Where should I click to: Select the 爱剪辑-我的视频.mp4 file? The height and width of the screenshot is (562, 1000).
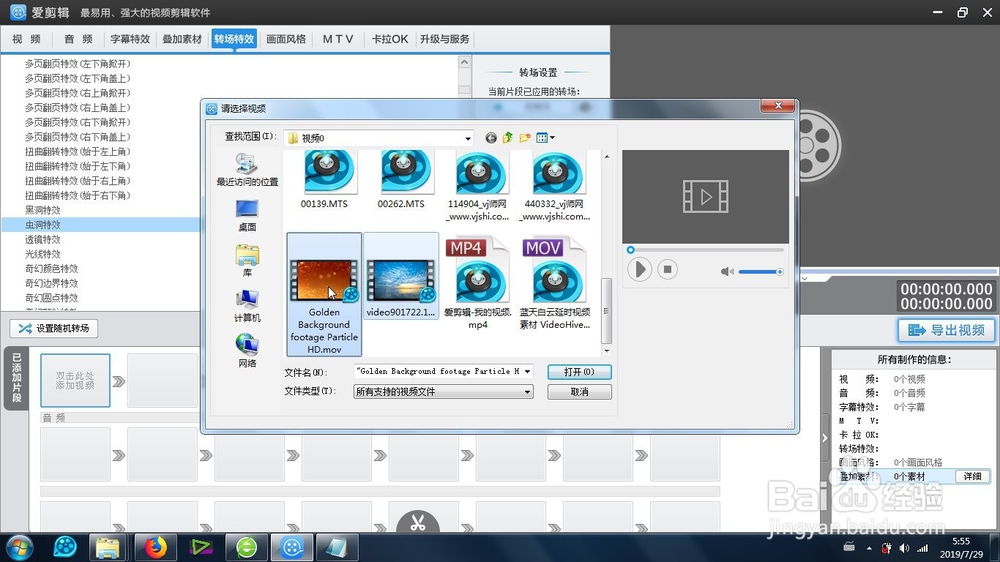pyautogui.click(x=478, y=283)
